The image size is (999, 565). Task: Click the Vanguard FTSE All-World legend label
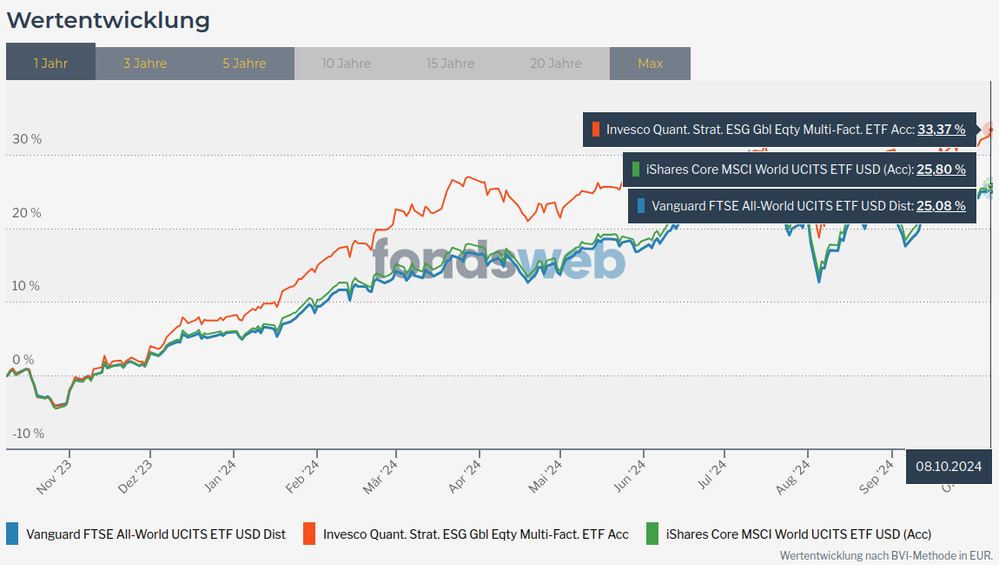pos(155,534)
